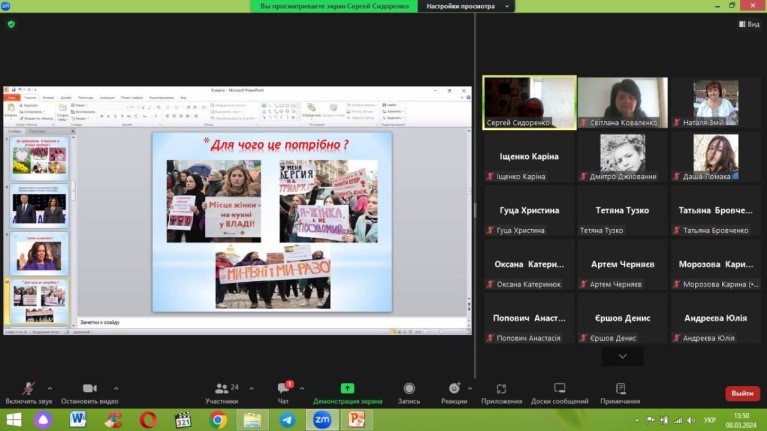Image resolution: width=767 pixels, height=431 pixels.
Task: Select Єршов Денис participant tile
Action: tap(622, 318)
